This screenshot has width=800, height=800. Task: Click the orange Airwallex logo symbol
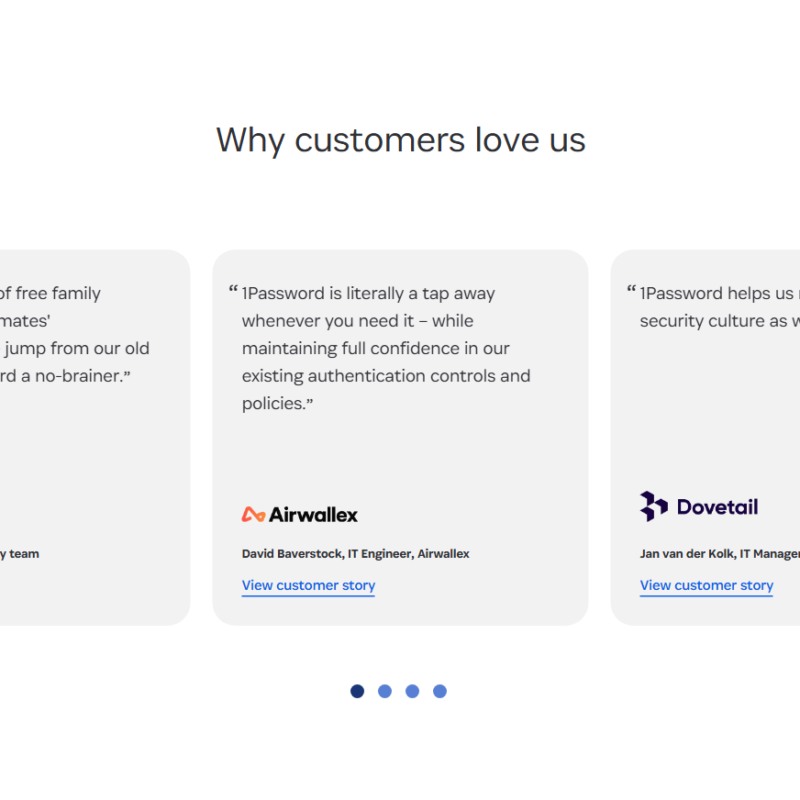(253, 514)
